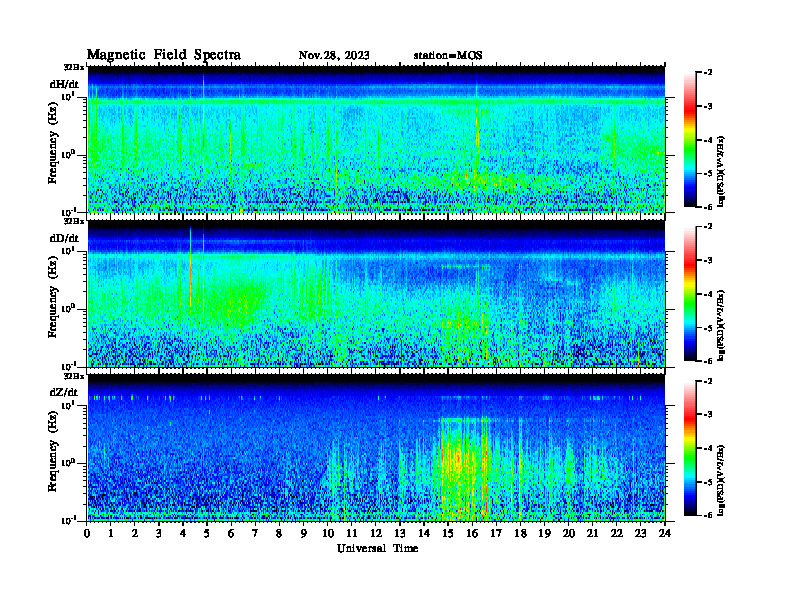The image size is (792, 612).
Task: Click the 32Hz label above dH/dt panel
Action: (73, 67)
